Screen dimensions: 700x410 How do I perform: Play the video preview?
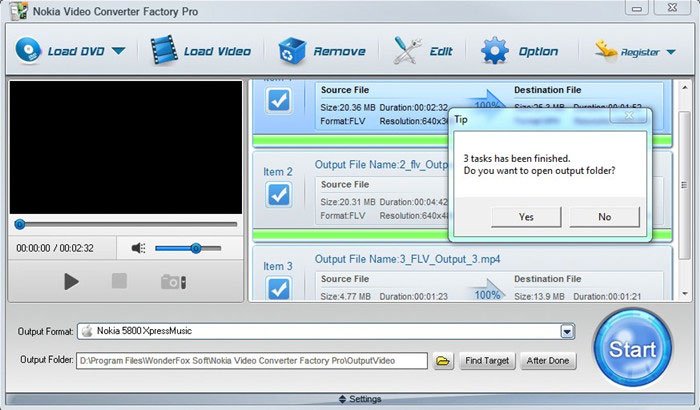click(x=71, y=281)
